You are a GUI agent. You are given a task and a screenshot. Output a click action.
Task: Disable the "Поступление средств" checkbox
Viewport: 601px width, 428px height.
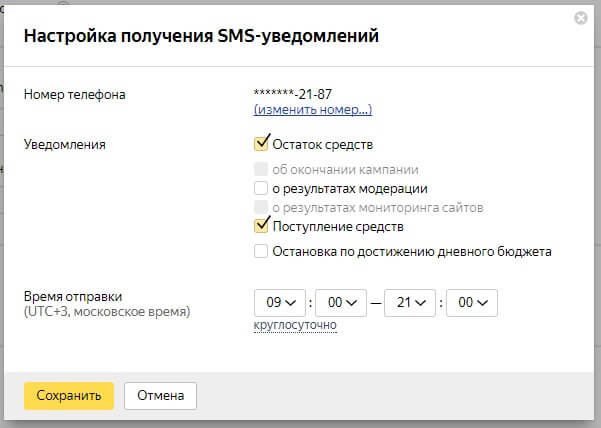click(x=262, y=227)
